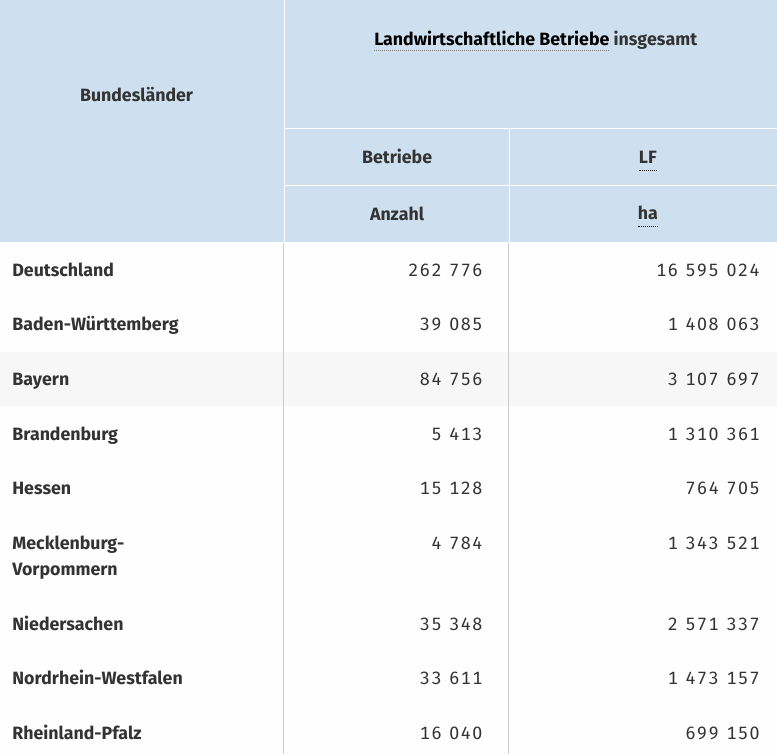Click the underlined 'Landwirtschaftliche Betriebe' header term
This screenshot has width=777, height=754.
pos(491,40)
